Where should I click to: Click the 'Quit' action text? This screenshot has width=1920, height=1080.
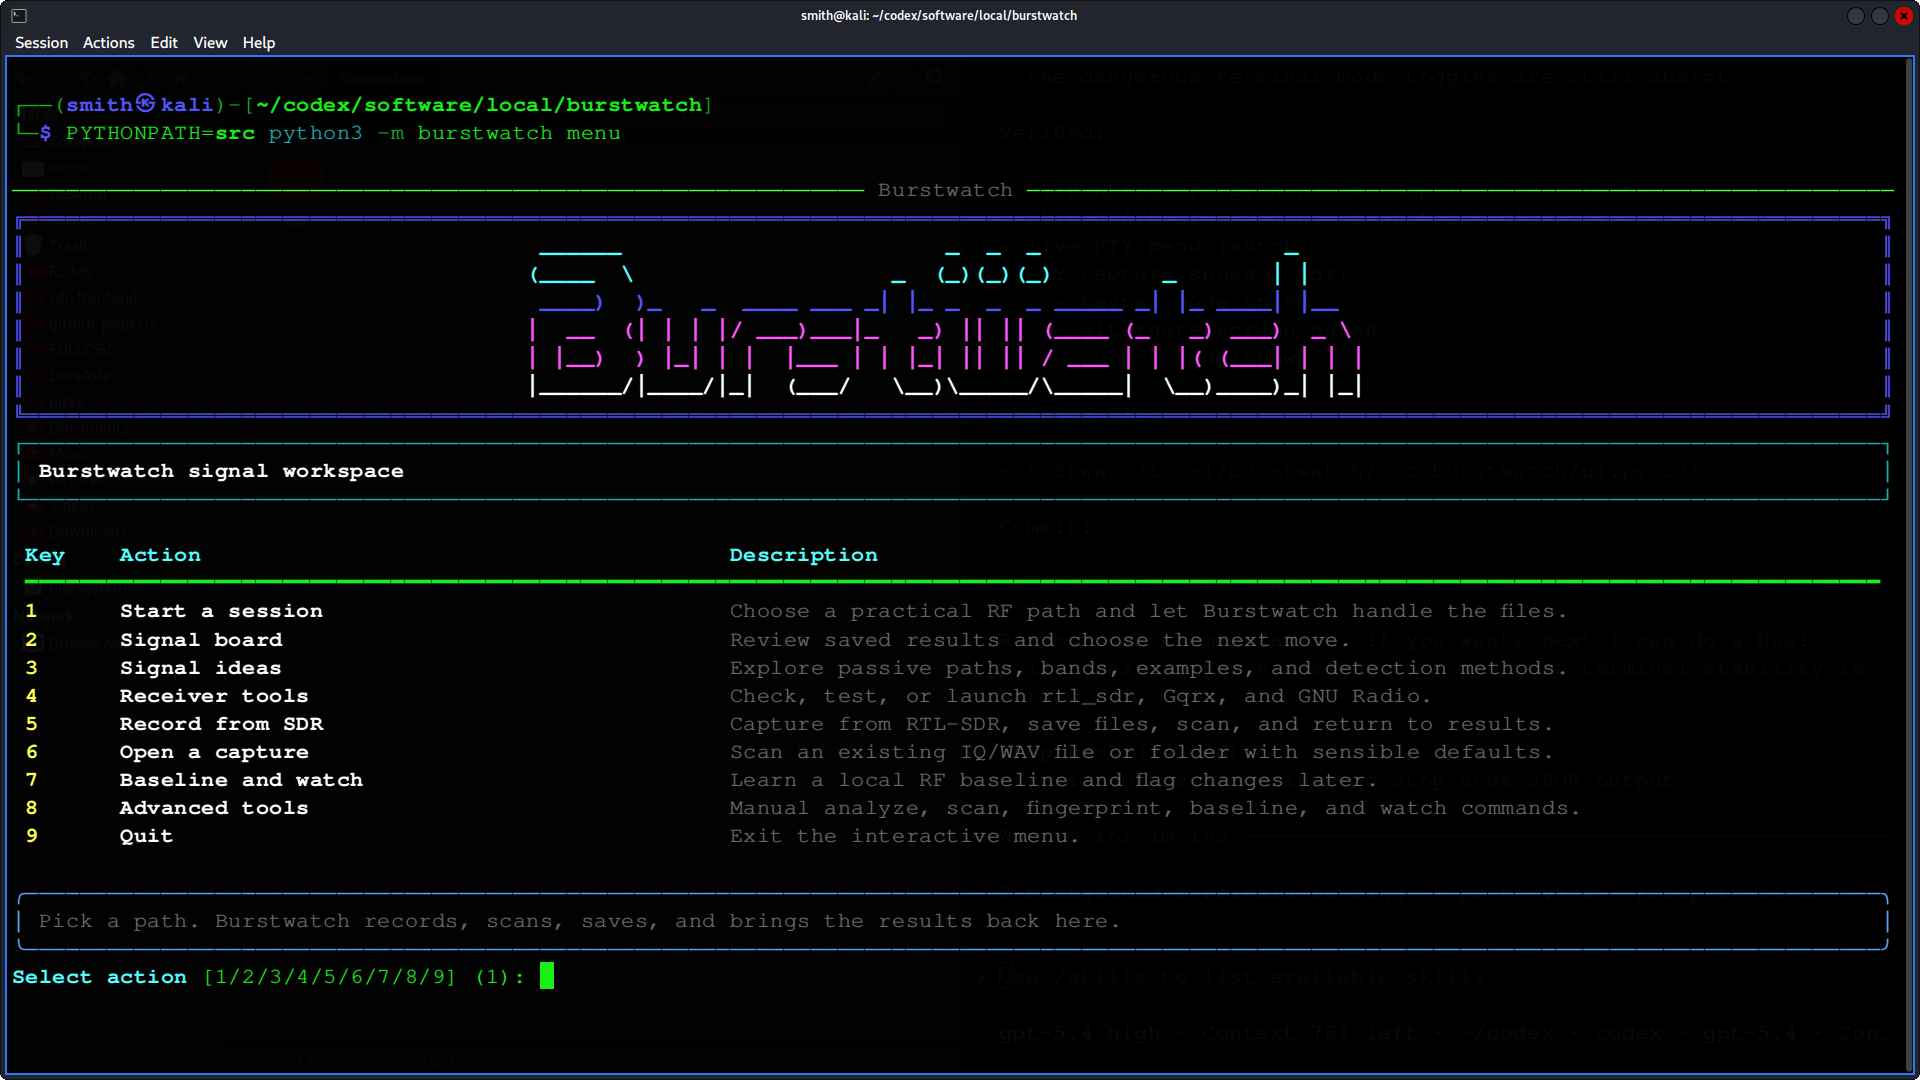pyautogui.click(x=146, y=836)
